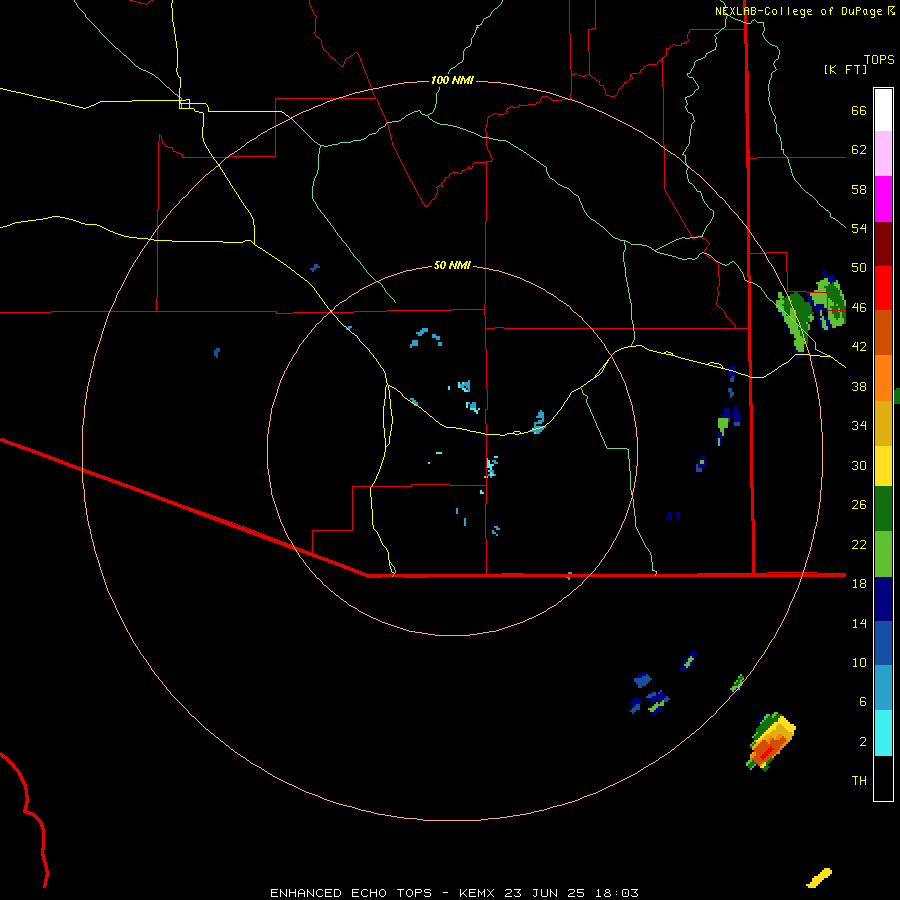
Task: Click the "54" legend value
Action: click(x=859, y=228)
